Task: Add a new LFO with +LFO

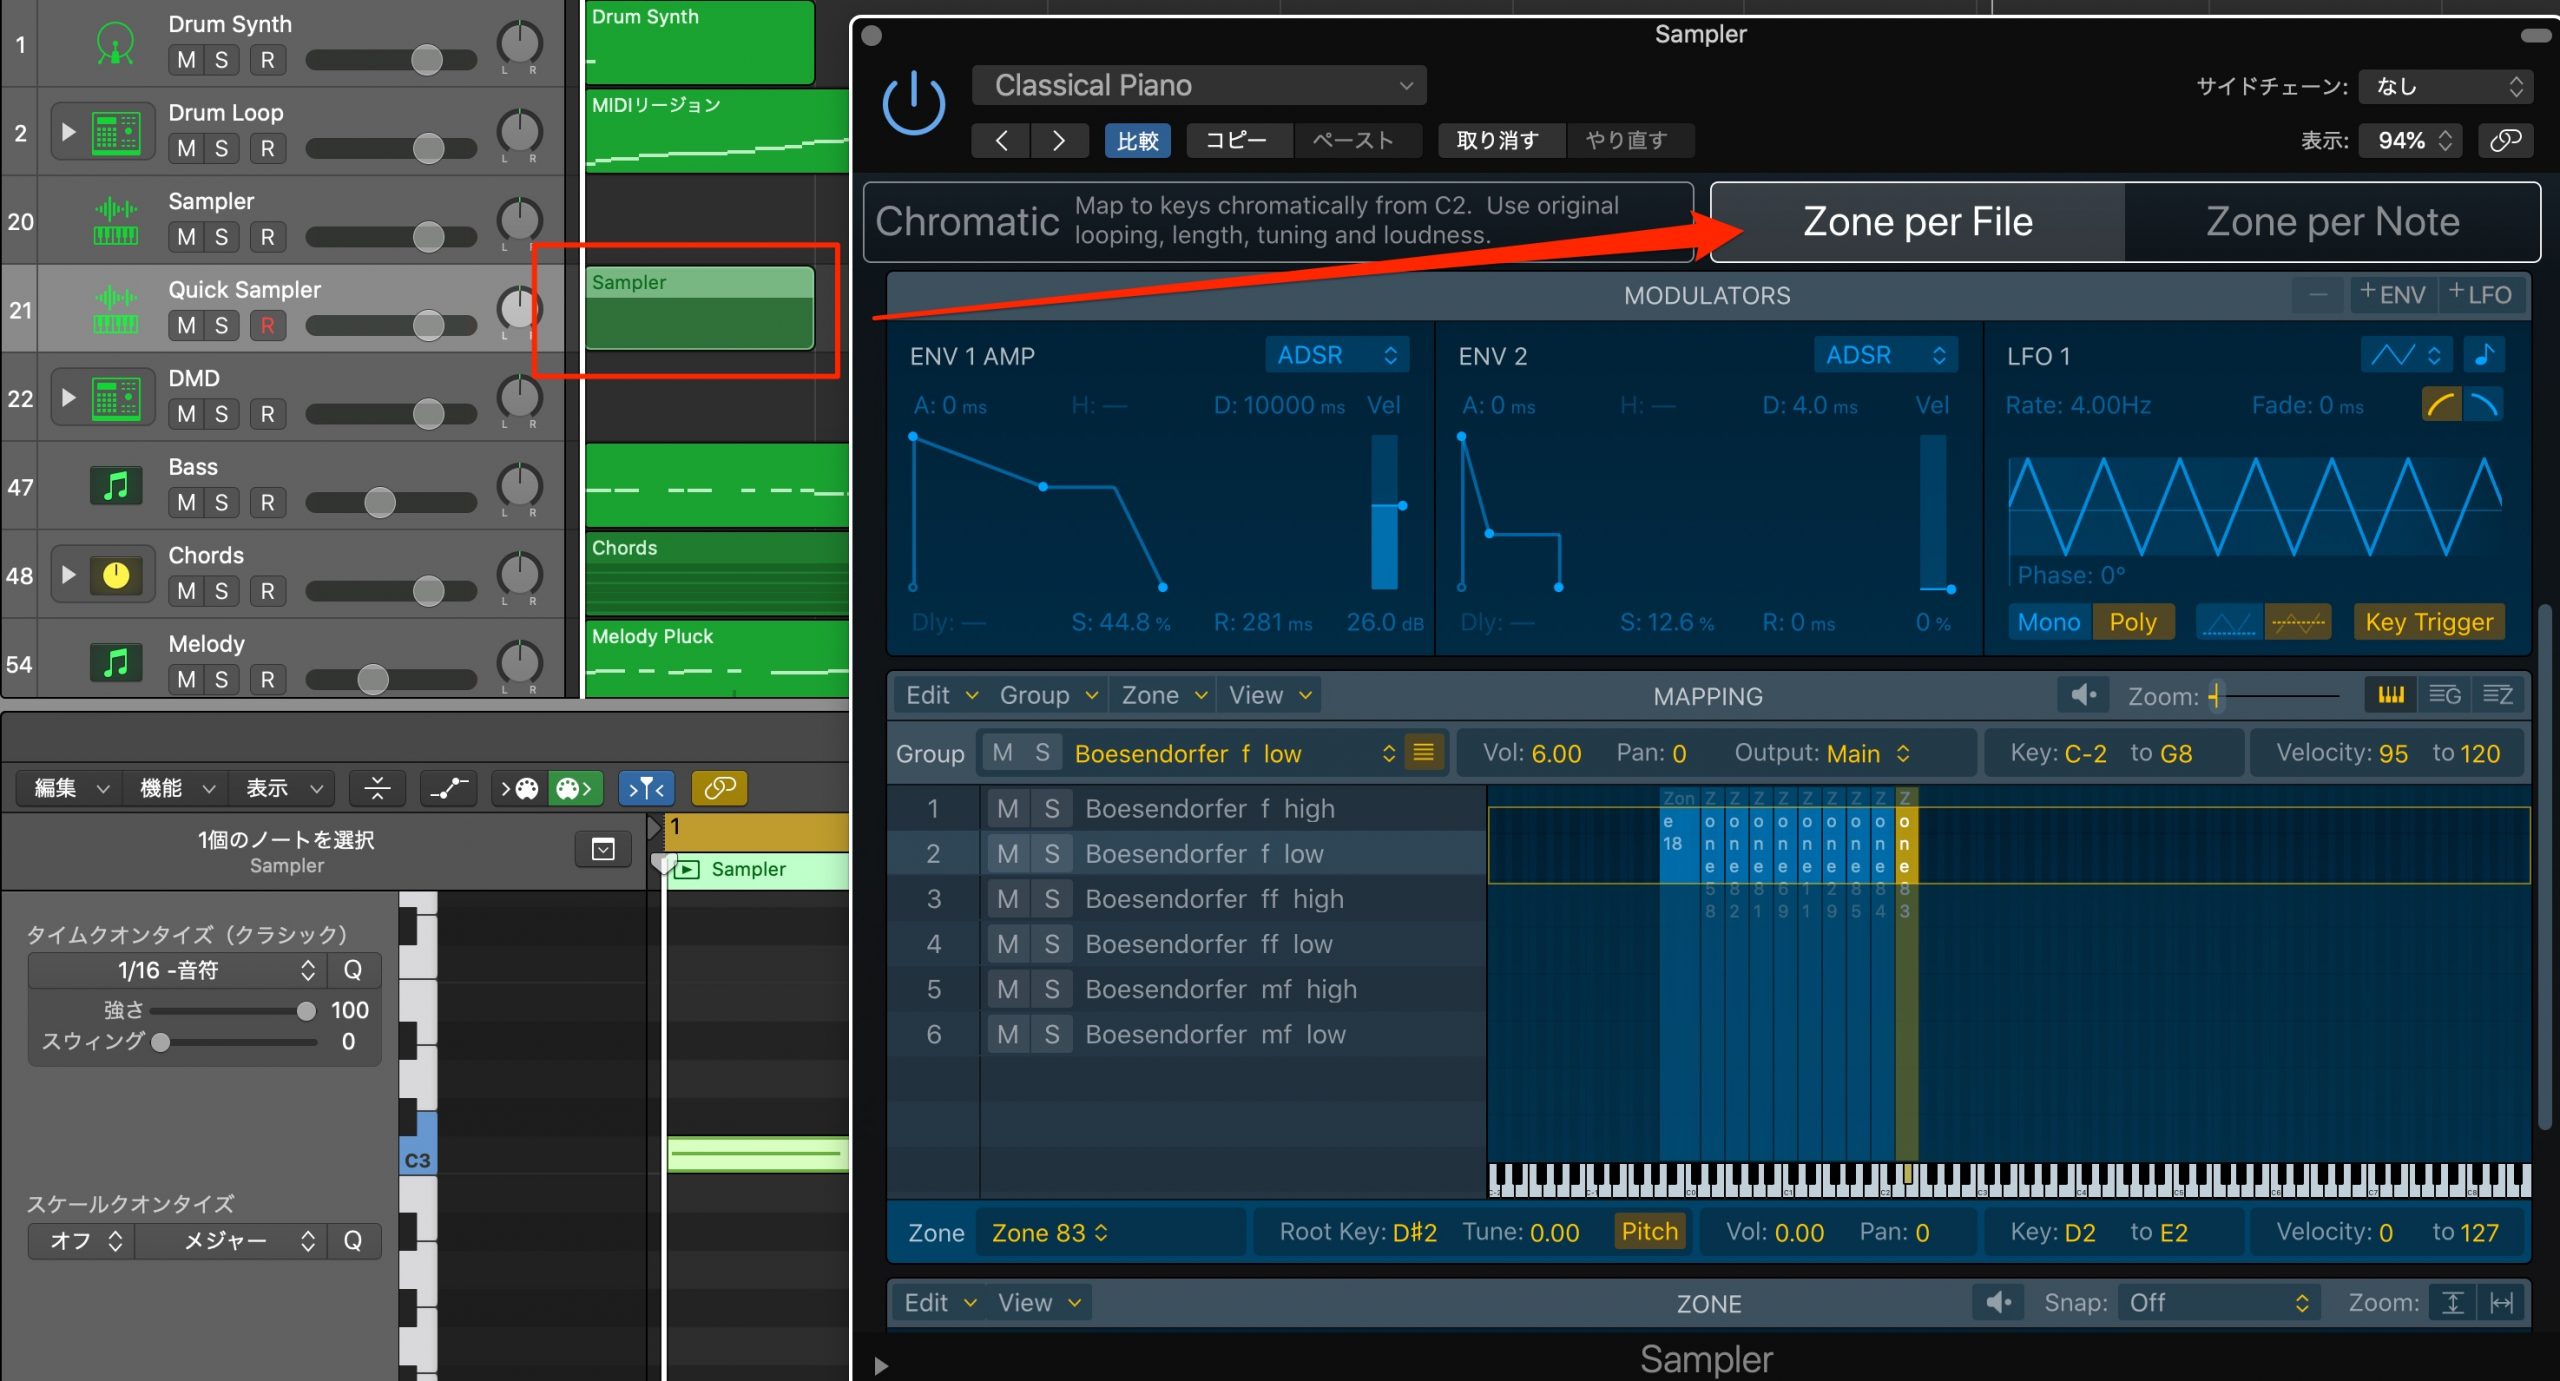Action: click(2480, 295)
